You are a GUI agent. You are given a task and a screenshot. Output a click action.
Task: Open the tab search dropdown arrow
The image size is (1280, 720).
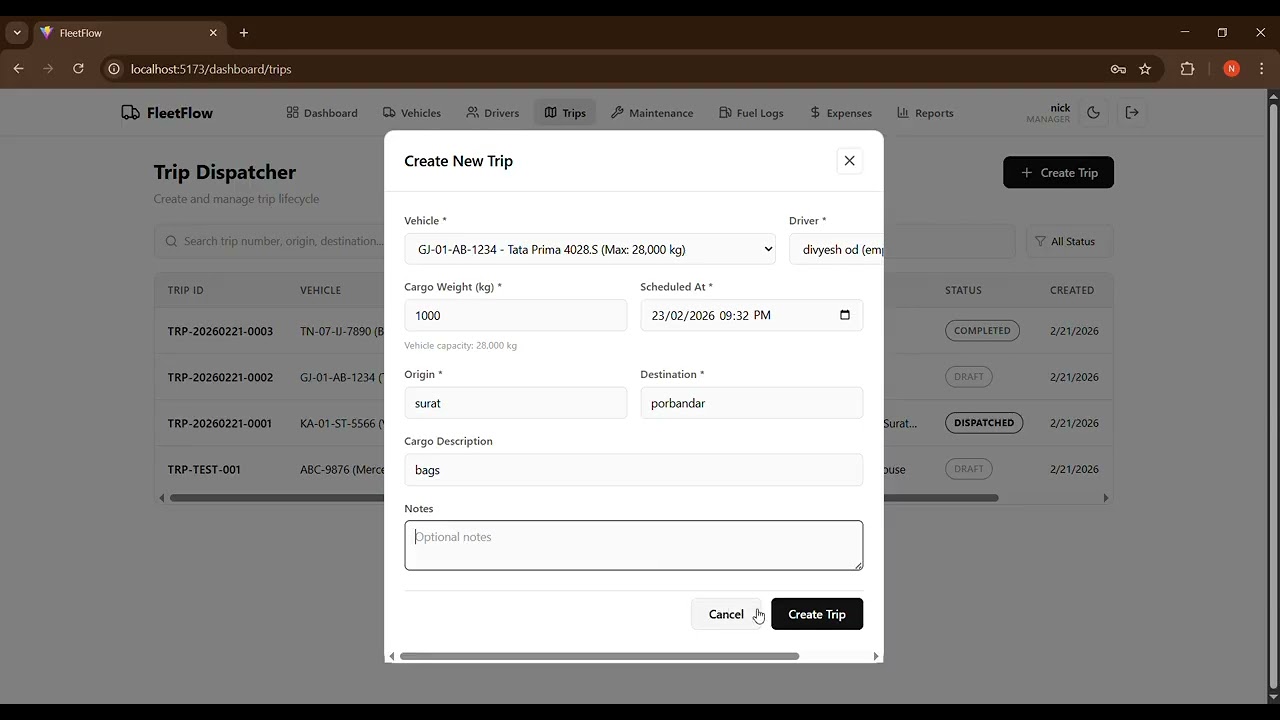pos(17,33)
